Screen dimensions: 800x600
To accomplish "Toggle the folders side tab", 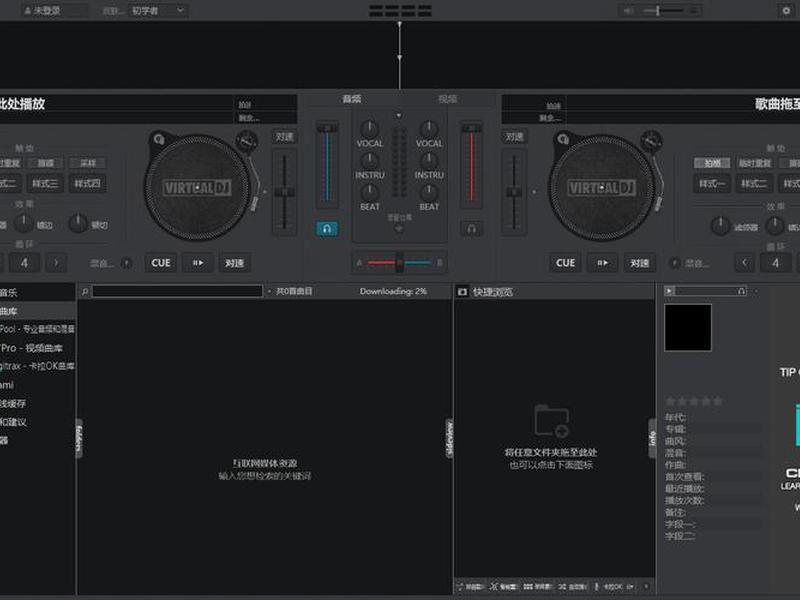I will point(79,438).
